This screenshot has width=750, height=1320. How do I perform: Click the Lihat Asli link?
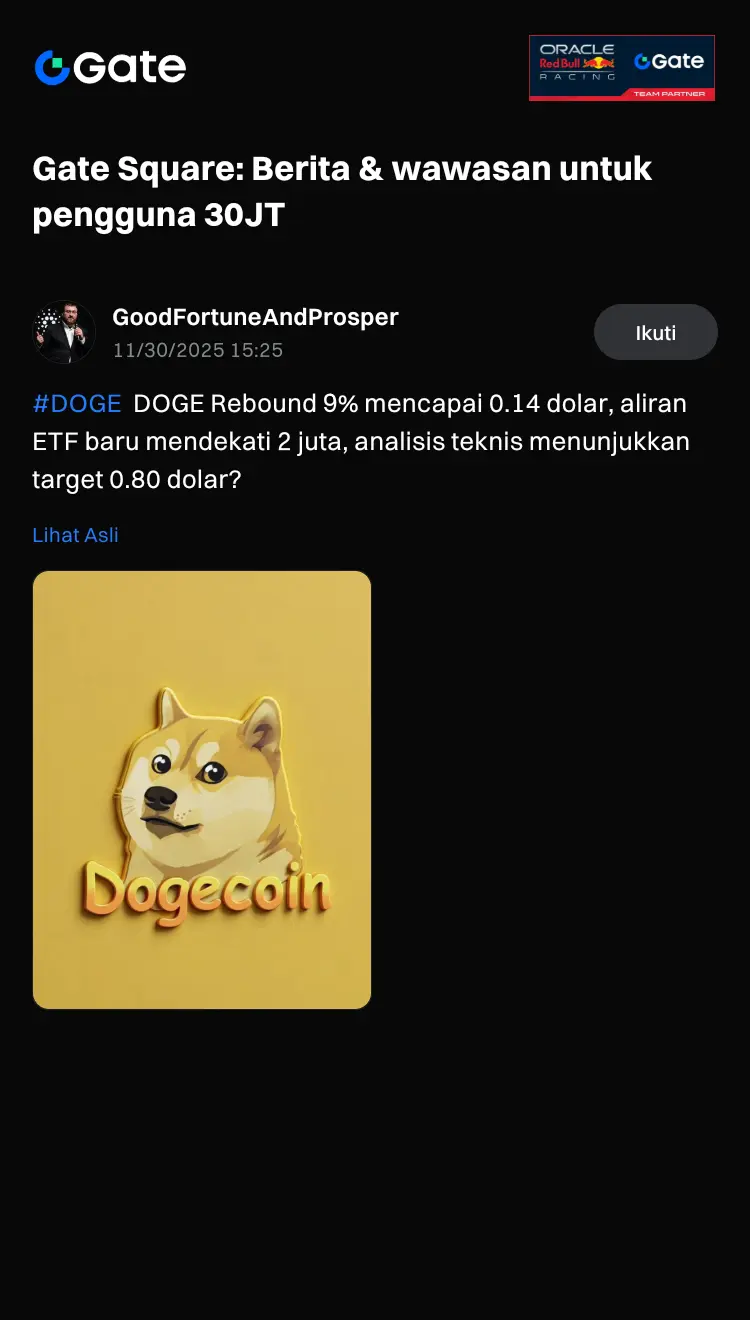(76, 535)
